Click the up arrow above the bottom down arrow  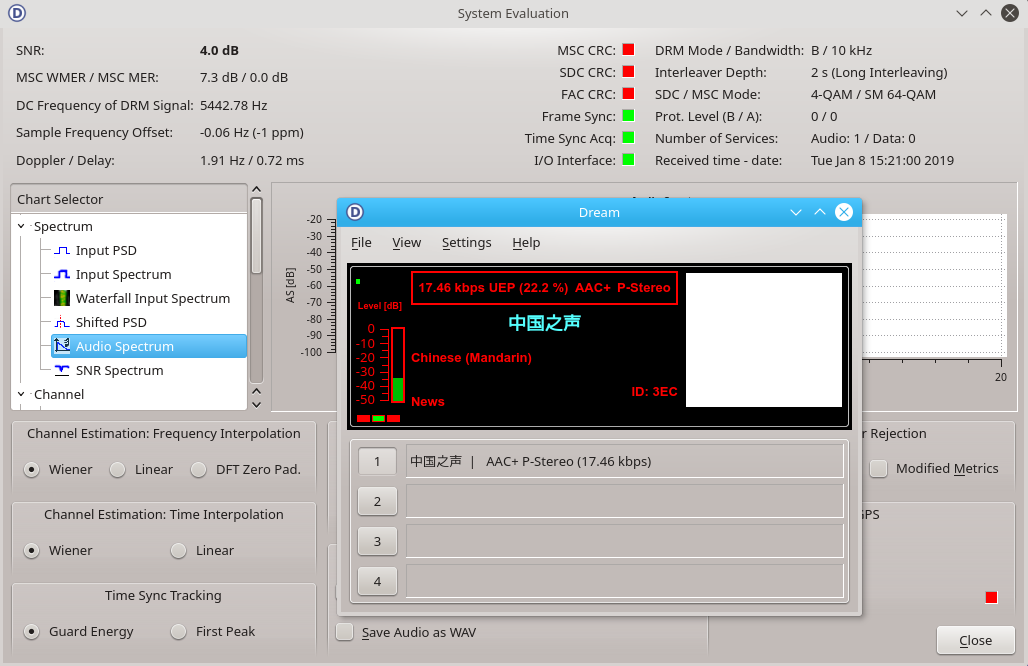256,391
